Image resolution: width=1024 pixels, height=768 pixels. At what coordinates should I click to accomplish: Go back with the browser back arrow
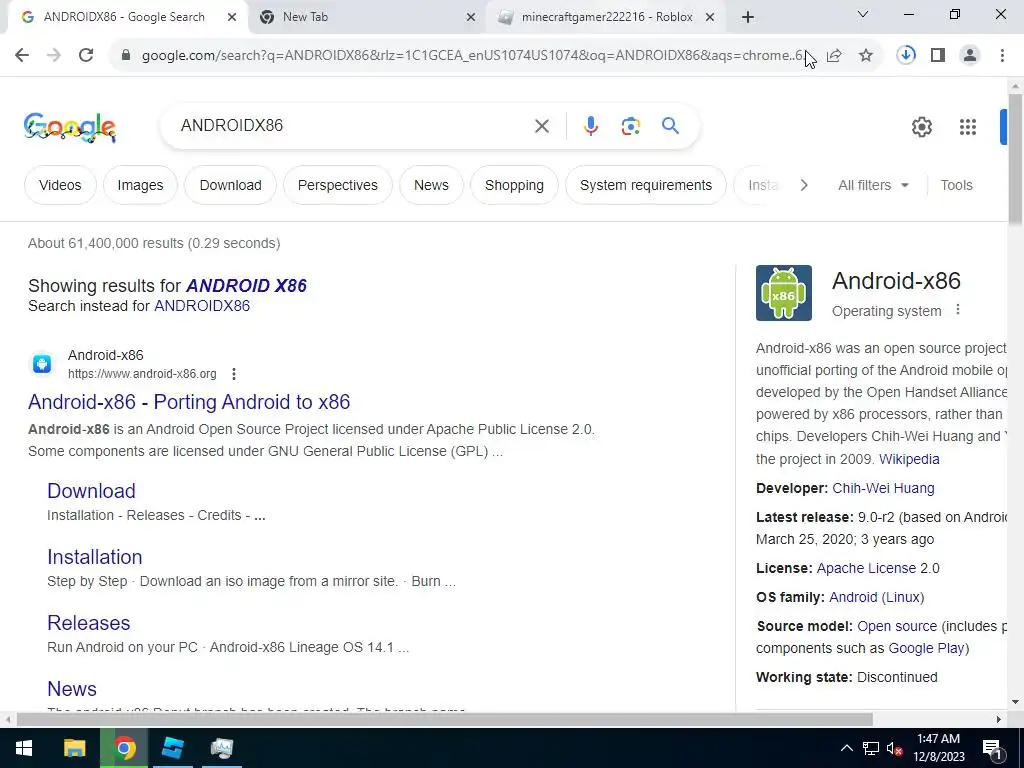pyautogui.click(x=22, y=56)
